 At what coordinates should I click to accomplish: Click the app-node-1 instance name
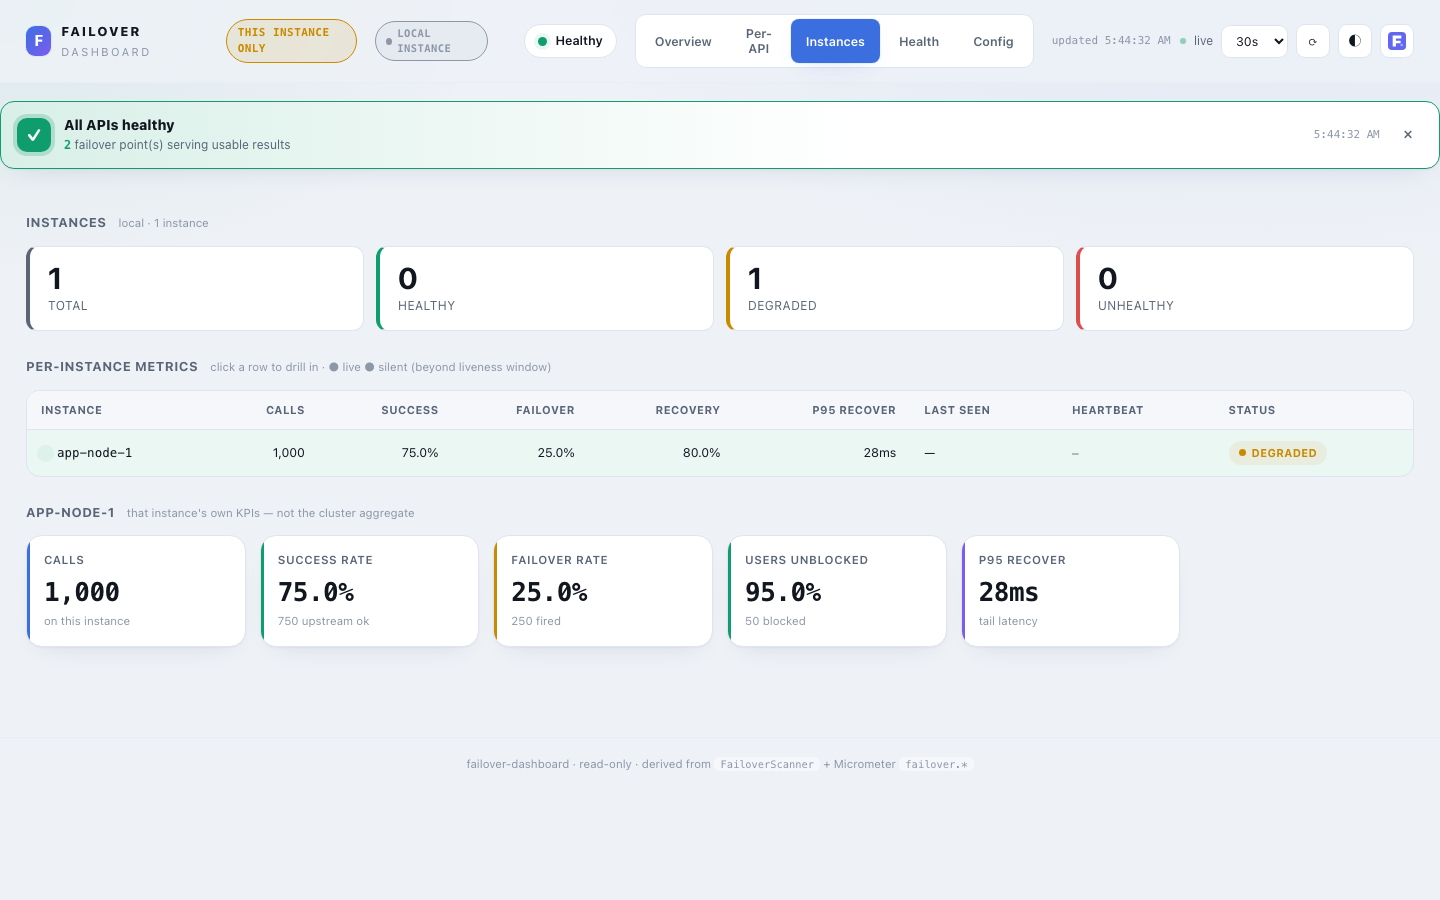(x=95, y=453)
